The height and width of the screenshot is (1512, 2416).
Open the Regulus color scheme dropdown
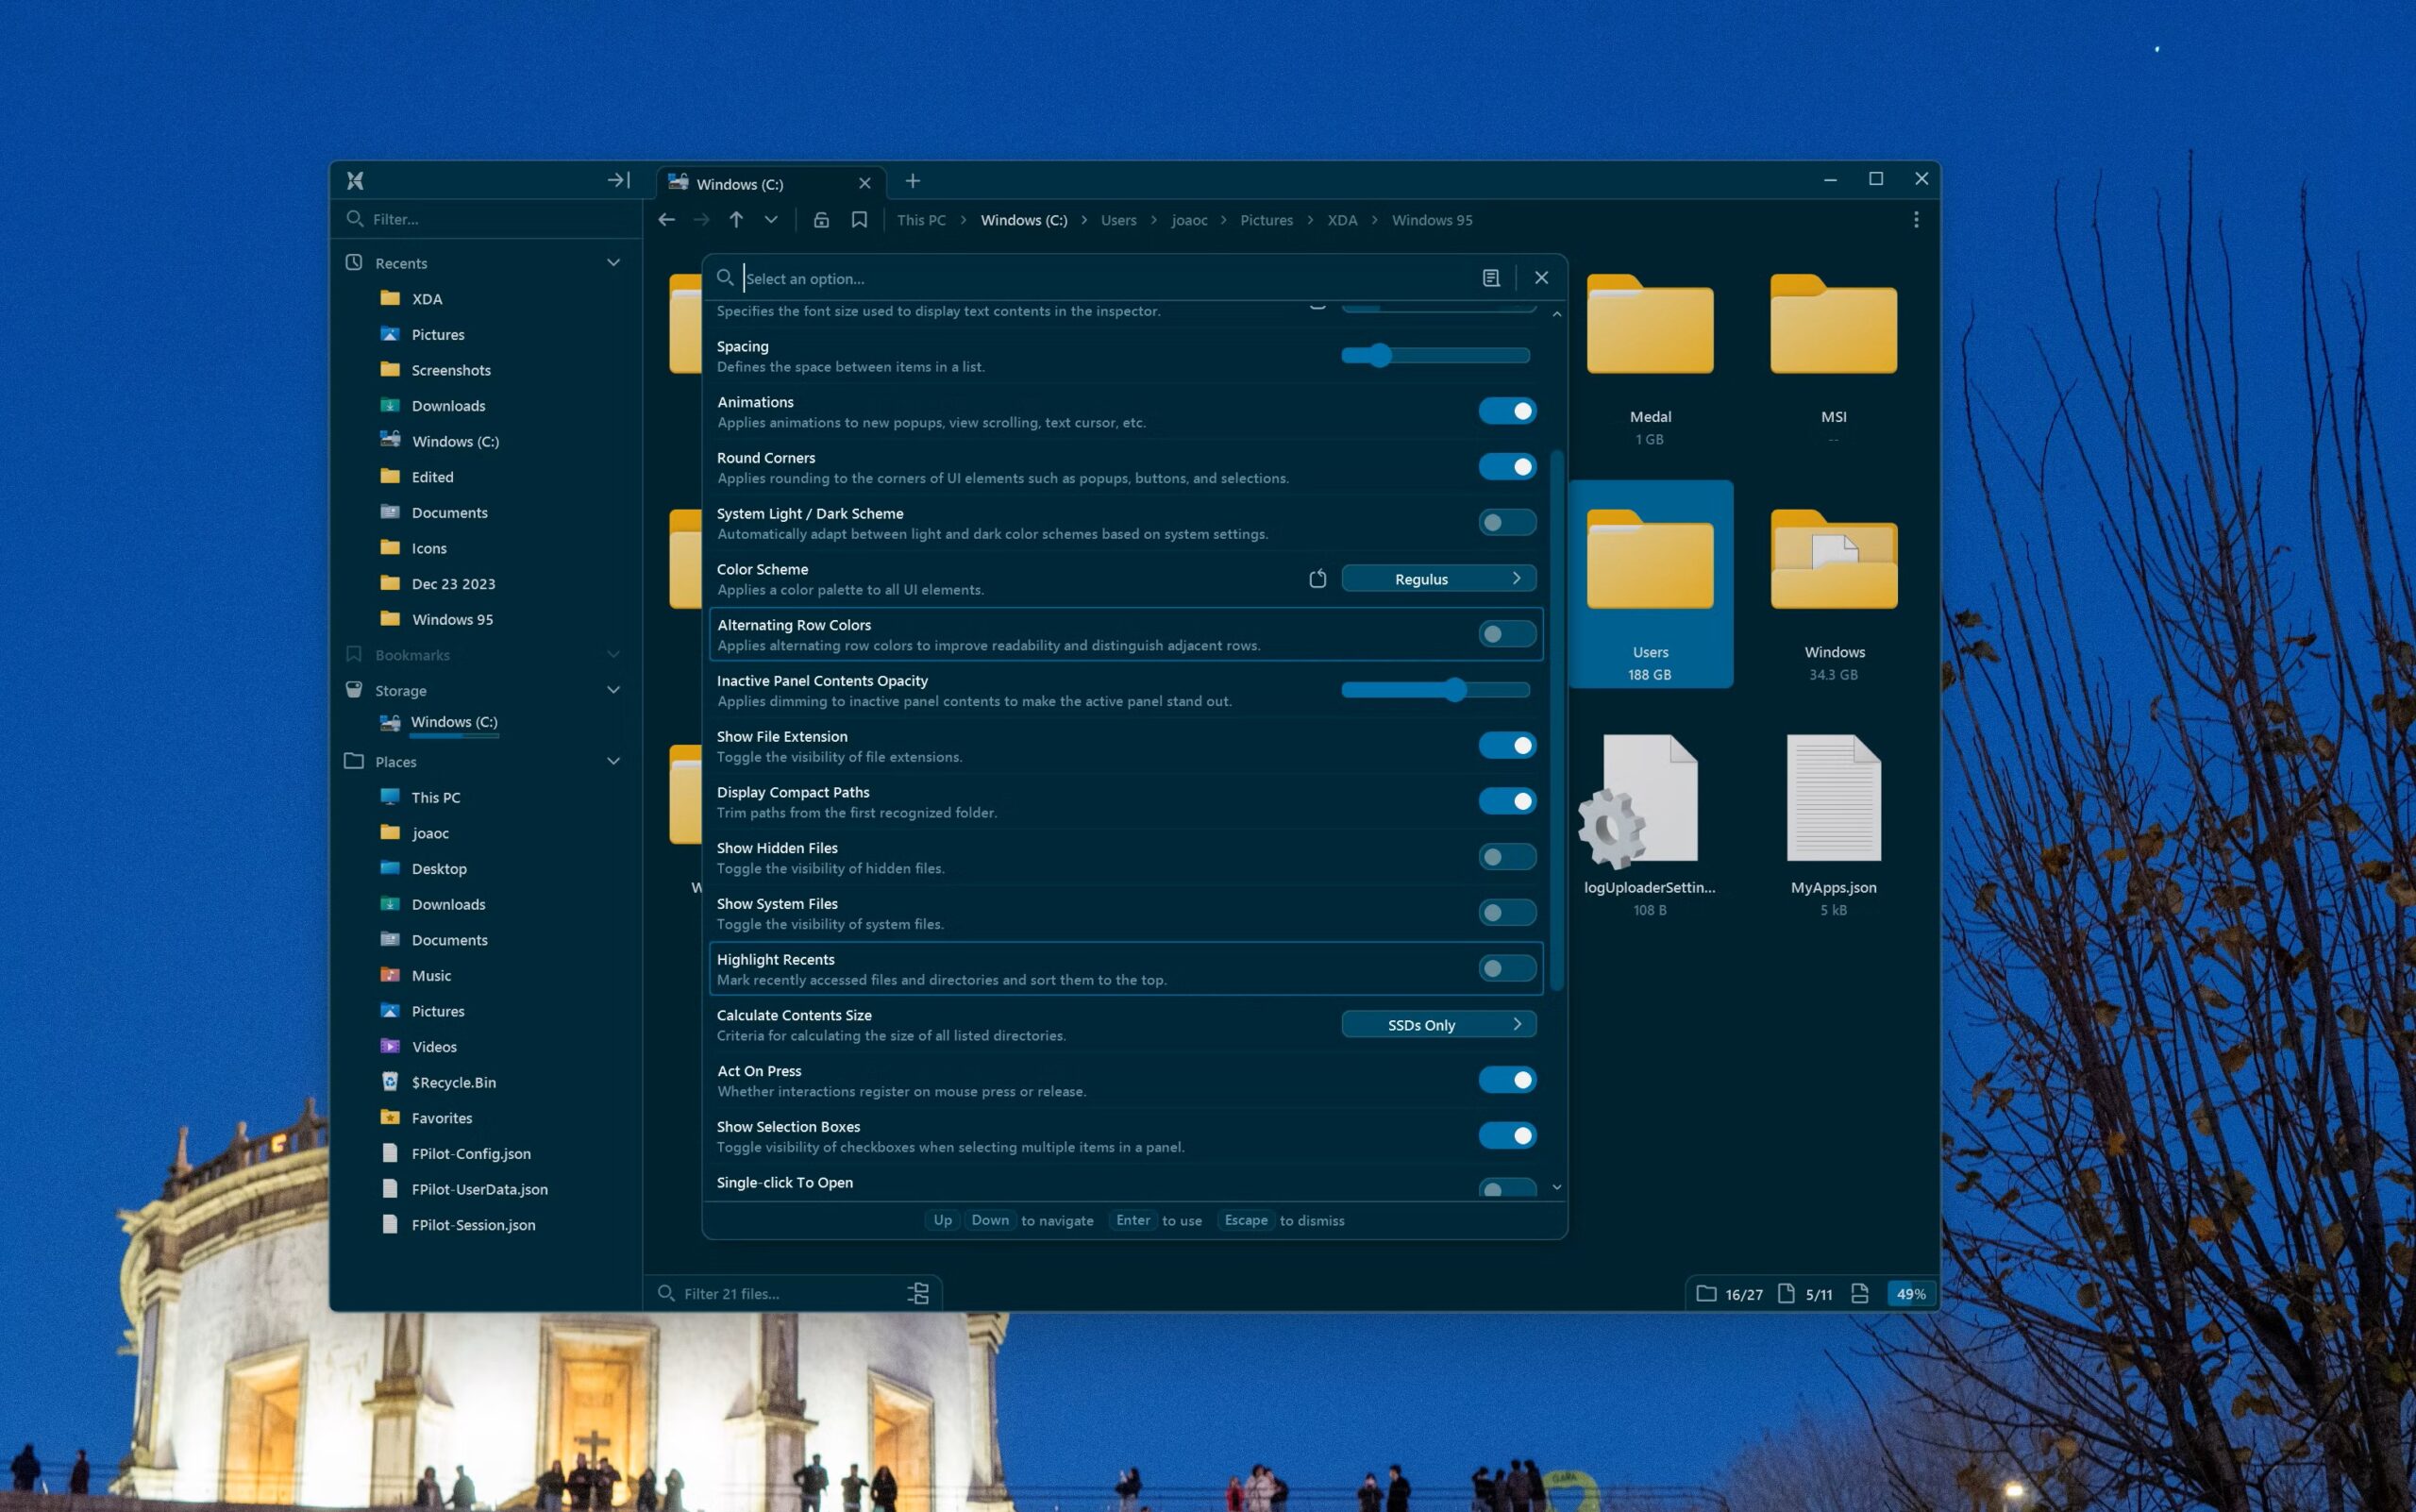1438,579
